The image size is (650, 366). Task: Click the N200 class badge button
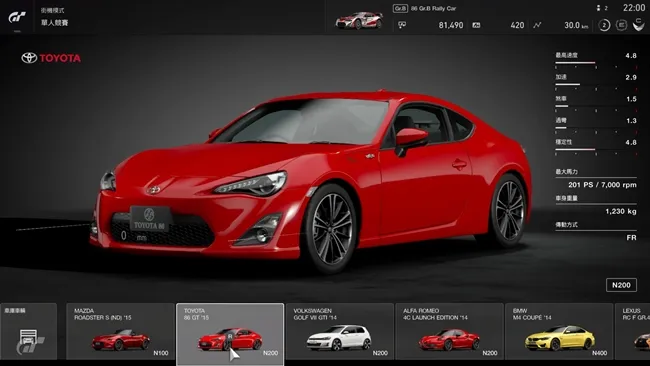coord(621,285)
